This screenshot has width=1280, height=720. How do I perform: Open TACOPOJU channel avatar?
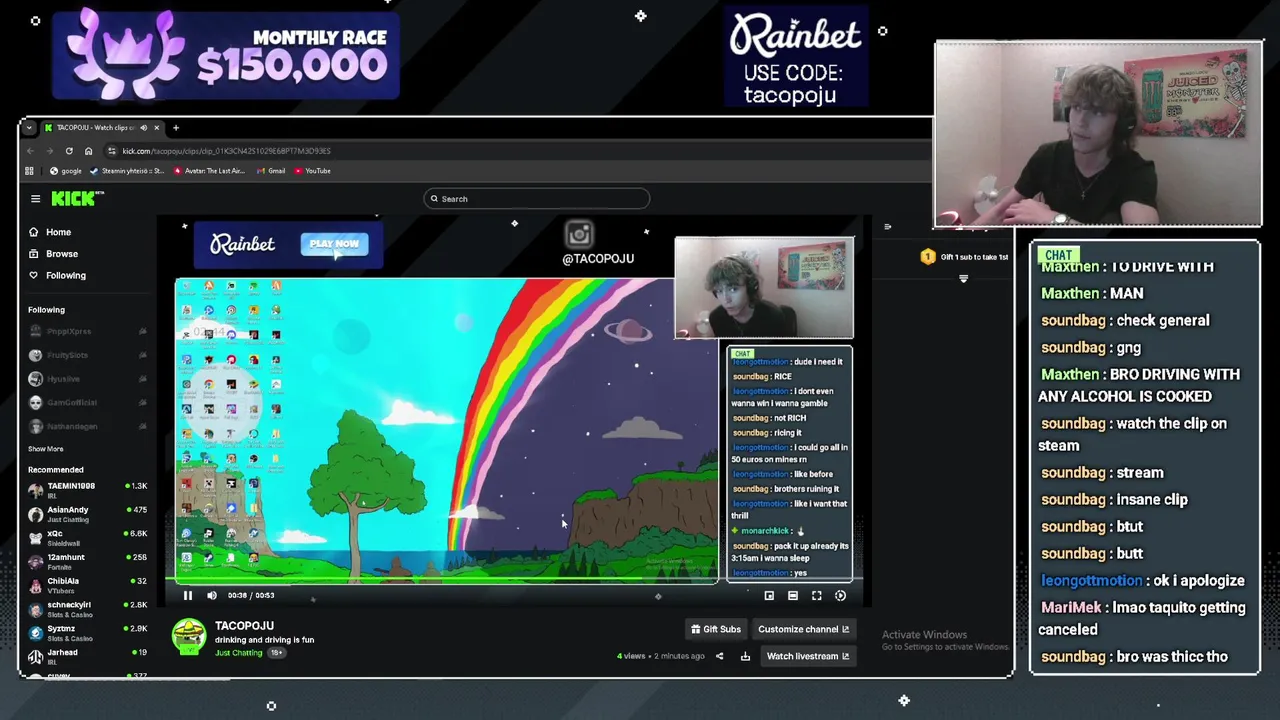click(189, 637)
